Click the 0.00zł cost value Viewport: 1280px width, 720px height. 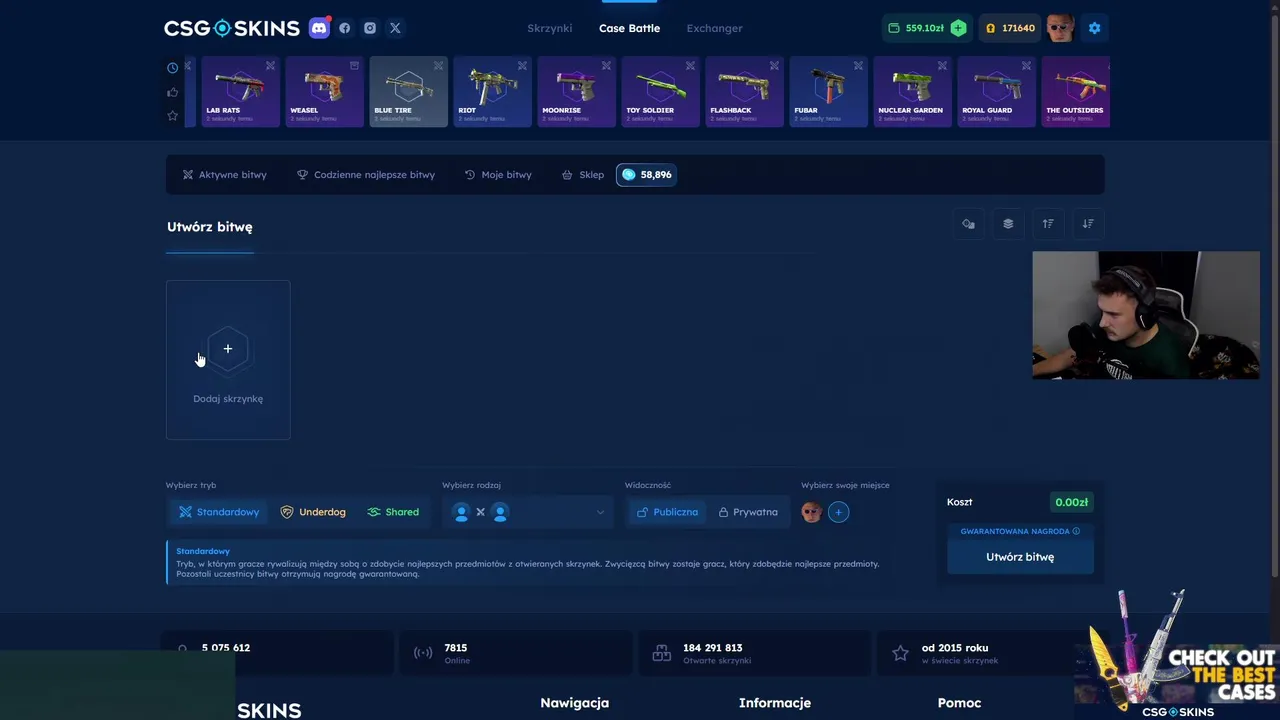pos(1071,502)
